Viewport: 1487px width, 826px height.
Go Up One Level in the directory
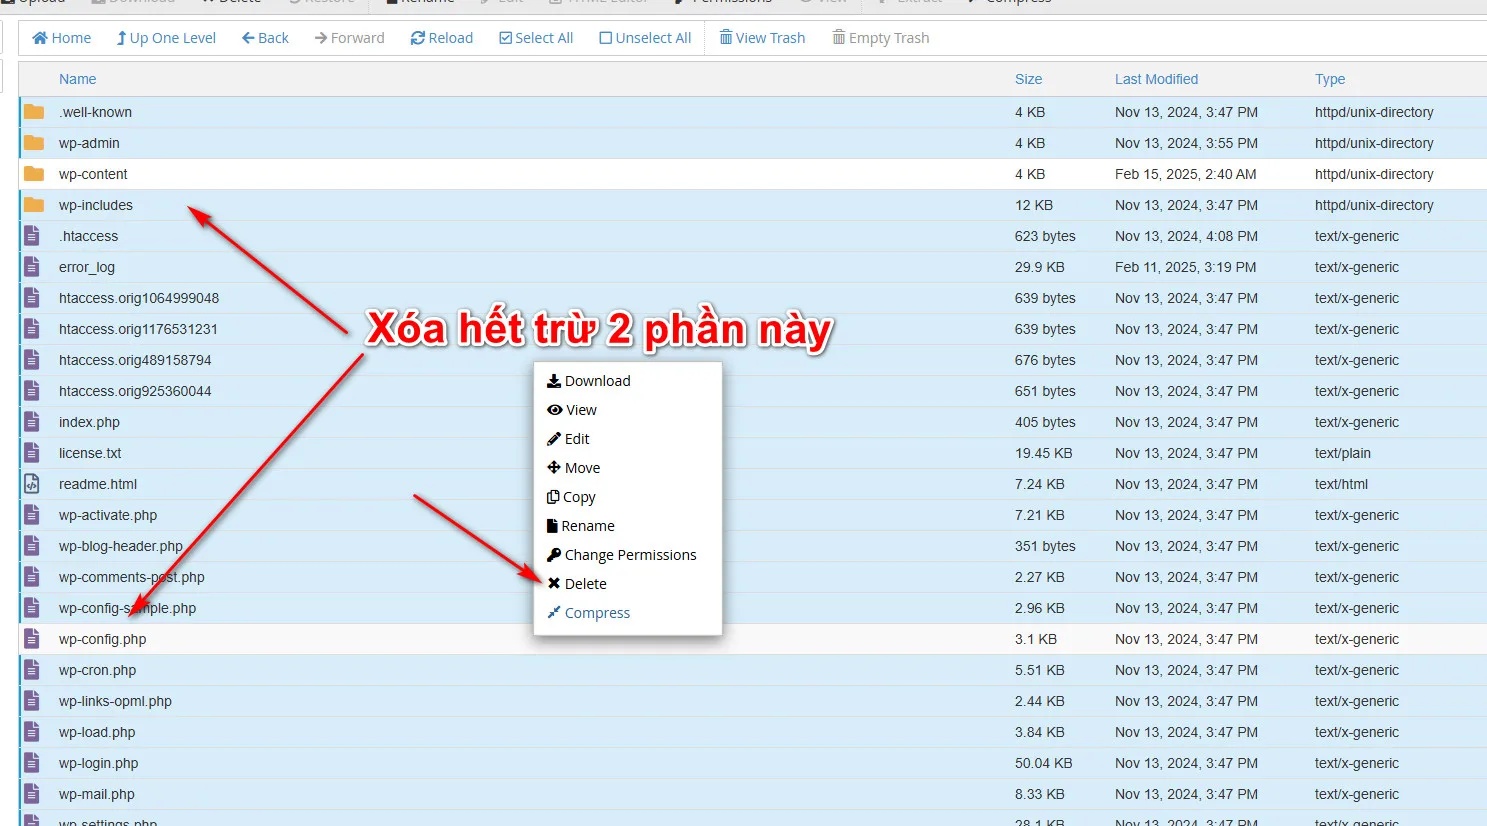point(166,38)
